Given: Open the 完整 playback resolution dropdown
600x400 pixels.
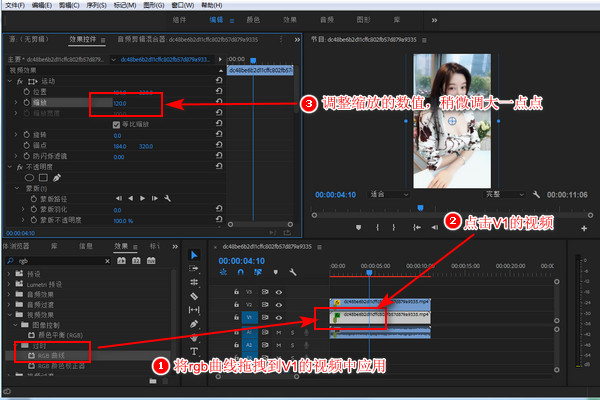Looking at the screenshot, I should tap(504, 194).
